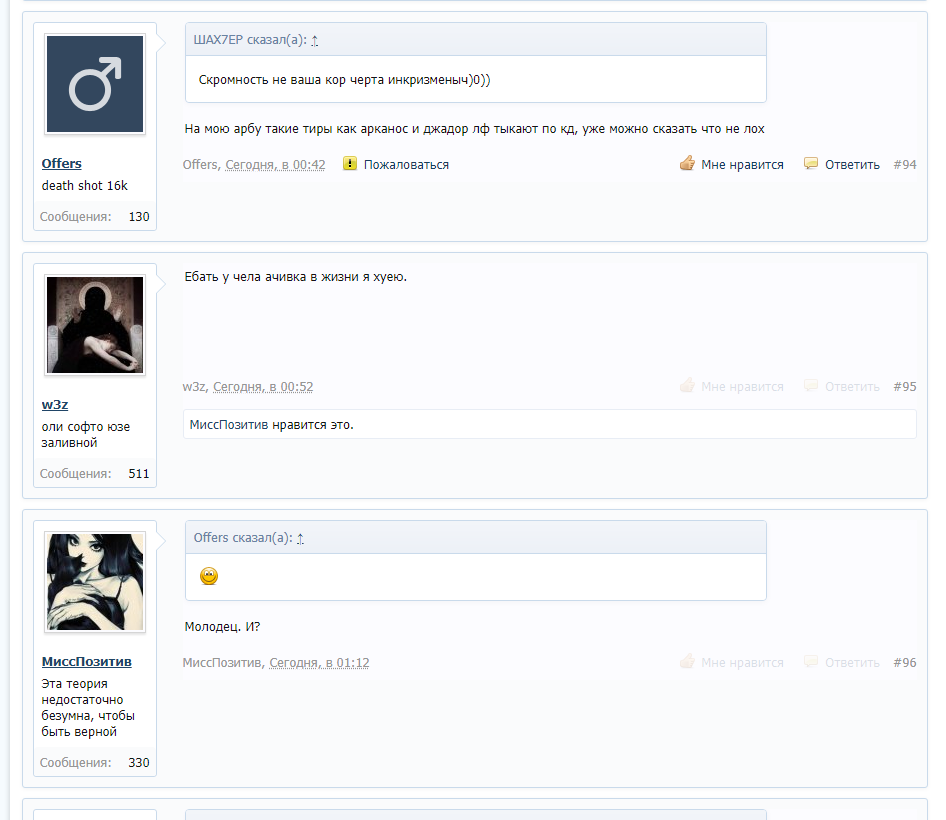Click the faded reply icon in post #96

coord(811,662)
